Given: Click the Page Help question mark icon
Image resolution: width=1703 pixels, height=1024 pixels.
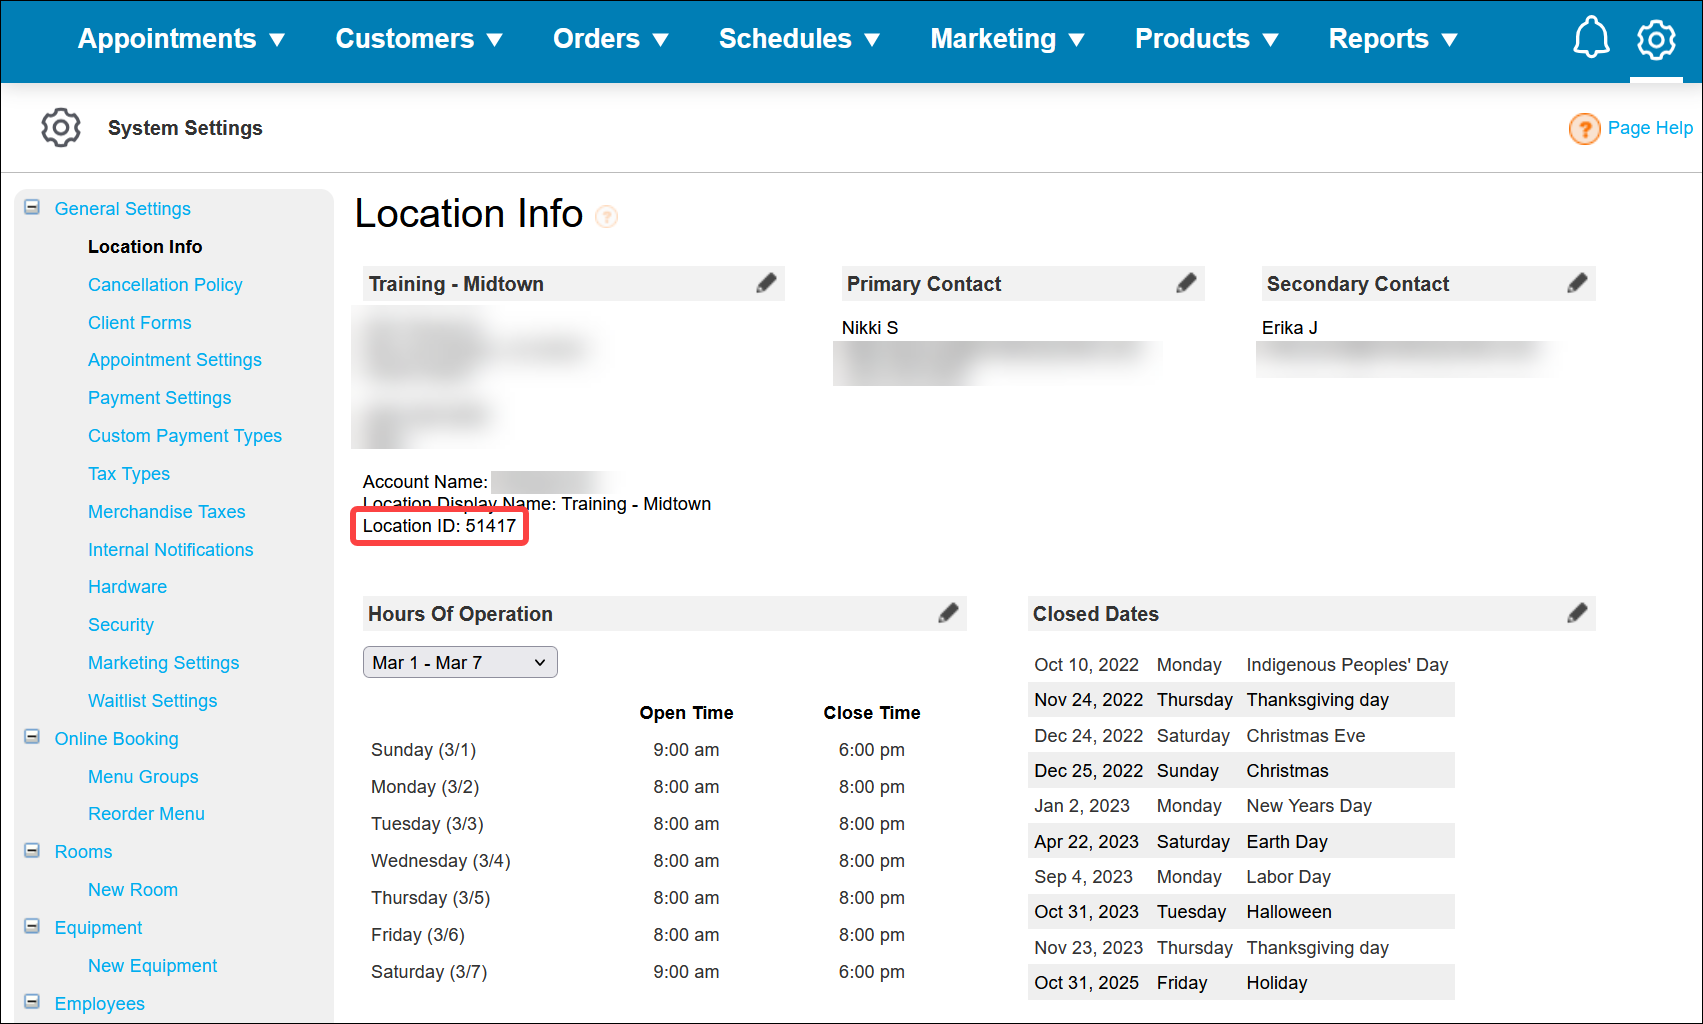Looking at the screenshot, I should (x=1584, y=129).
